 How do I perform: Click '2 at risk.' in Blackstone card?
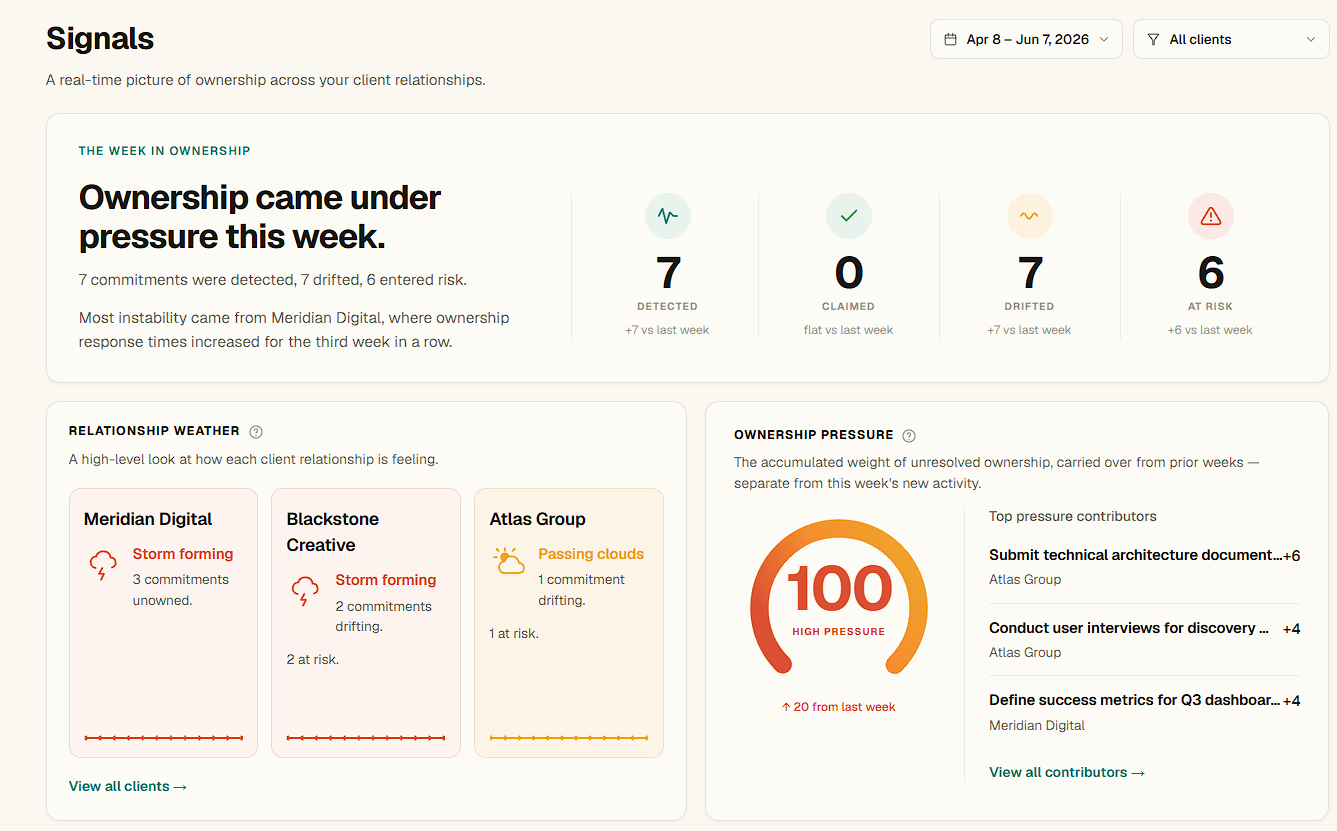pyautogui.click(x=313, y=659)
